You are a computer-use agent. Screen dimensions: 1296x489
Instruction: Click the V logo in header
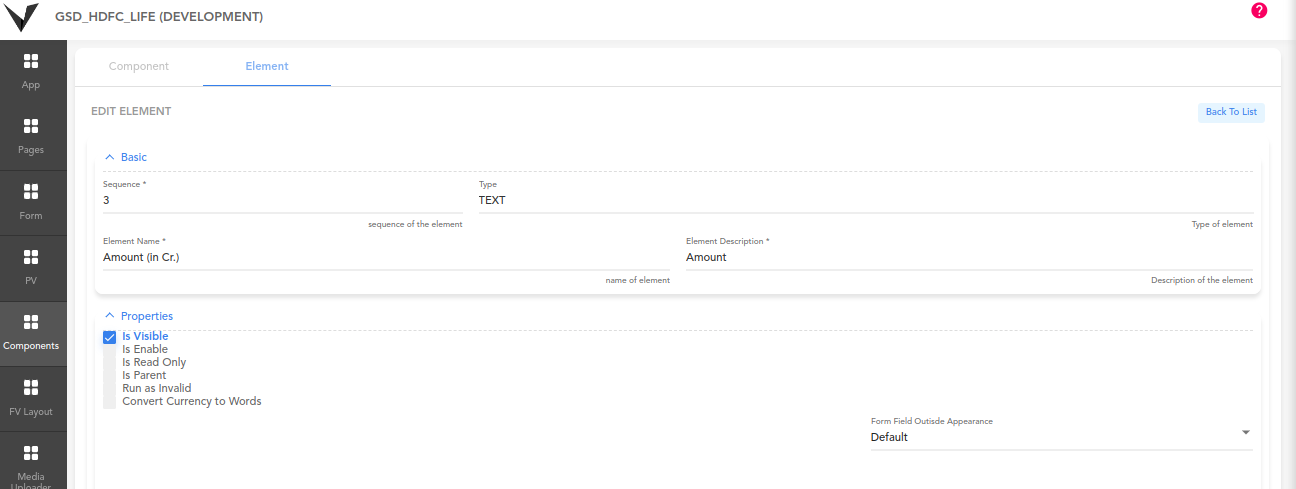click(x=22, y=17)
